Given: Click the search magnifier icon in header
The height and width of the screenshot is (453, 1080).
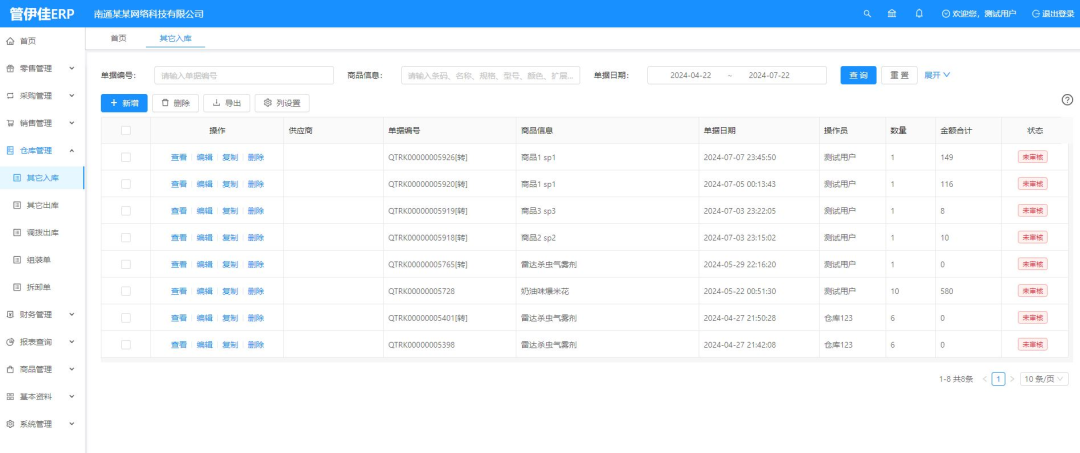Looking at the screenshot, I should 867,13.
